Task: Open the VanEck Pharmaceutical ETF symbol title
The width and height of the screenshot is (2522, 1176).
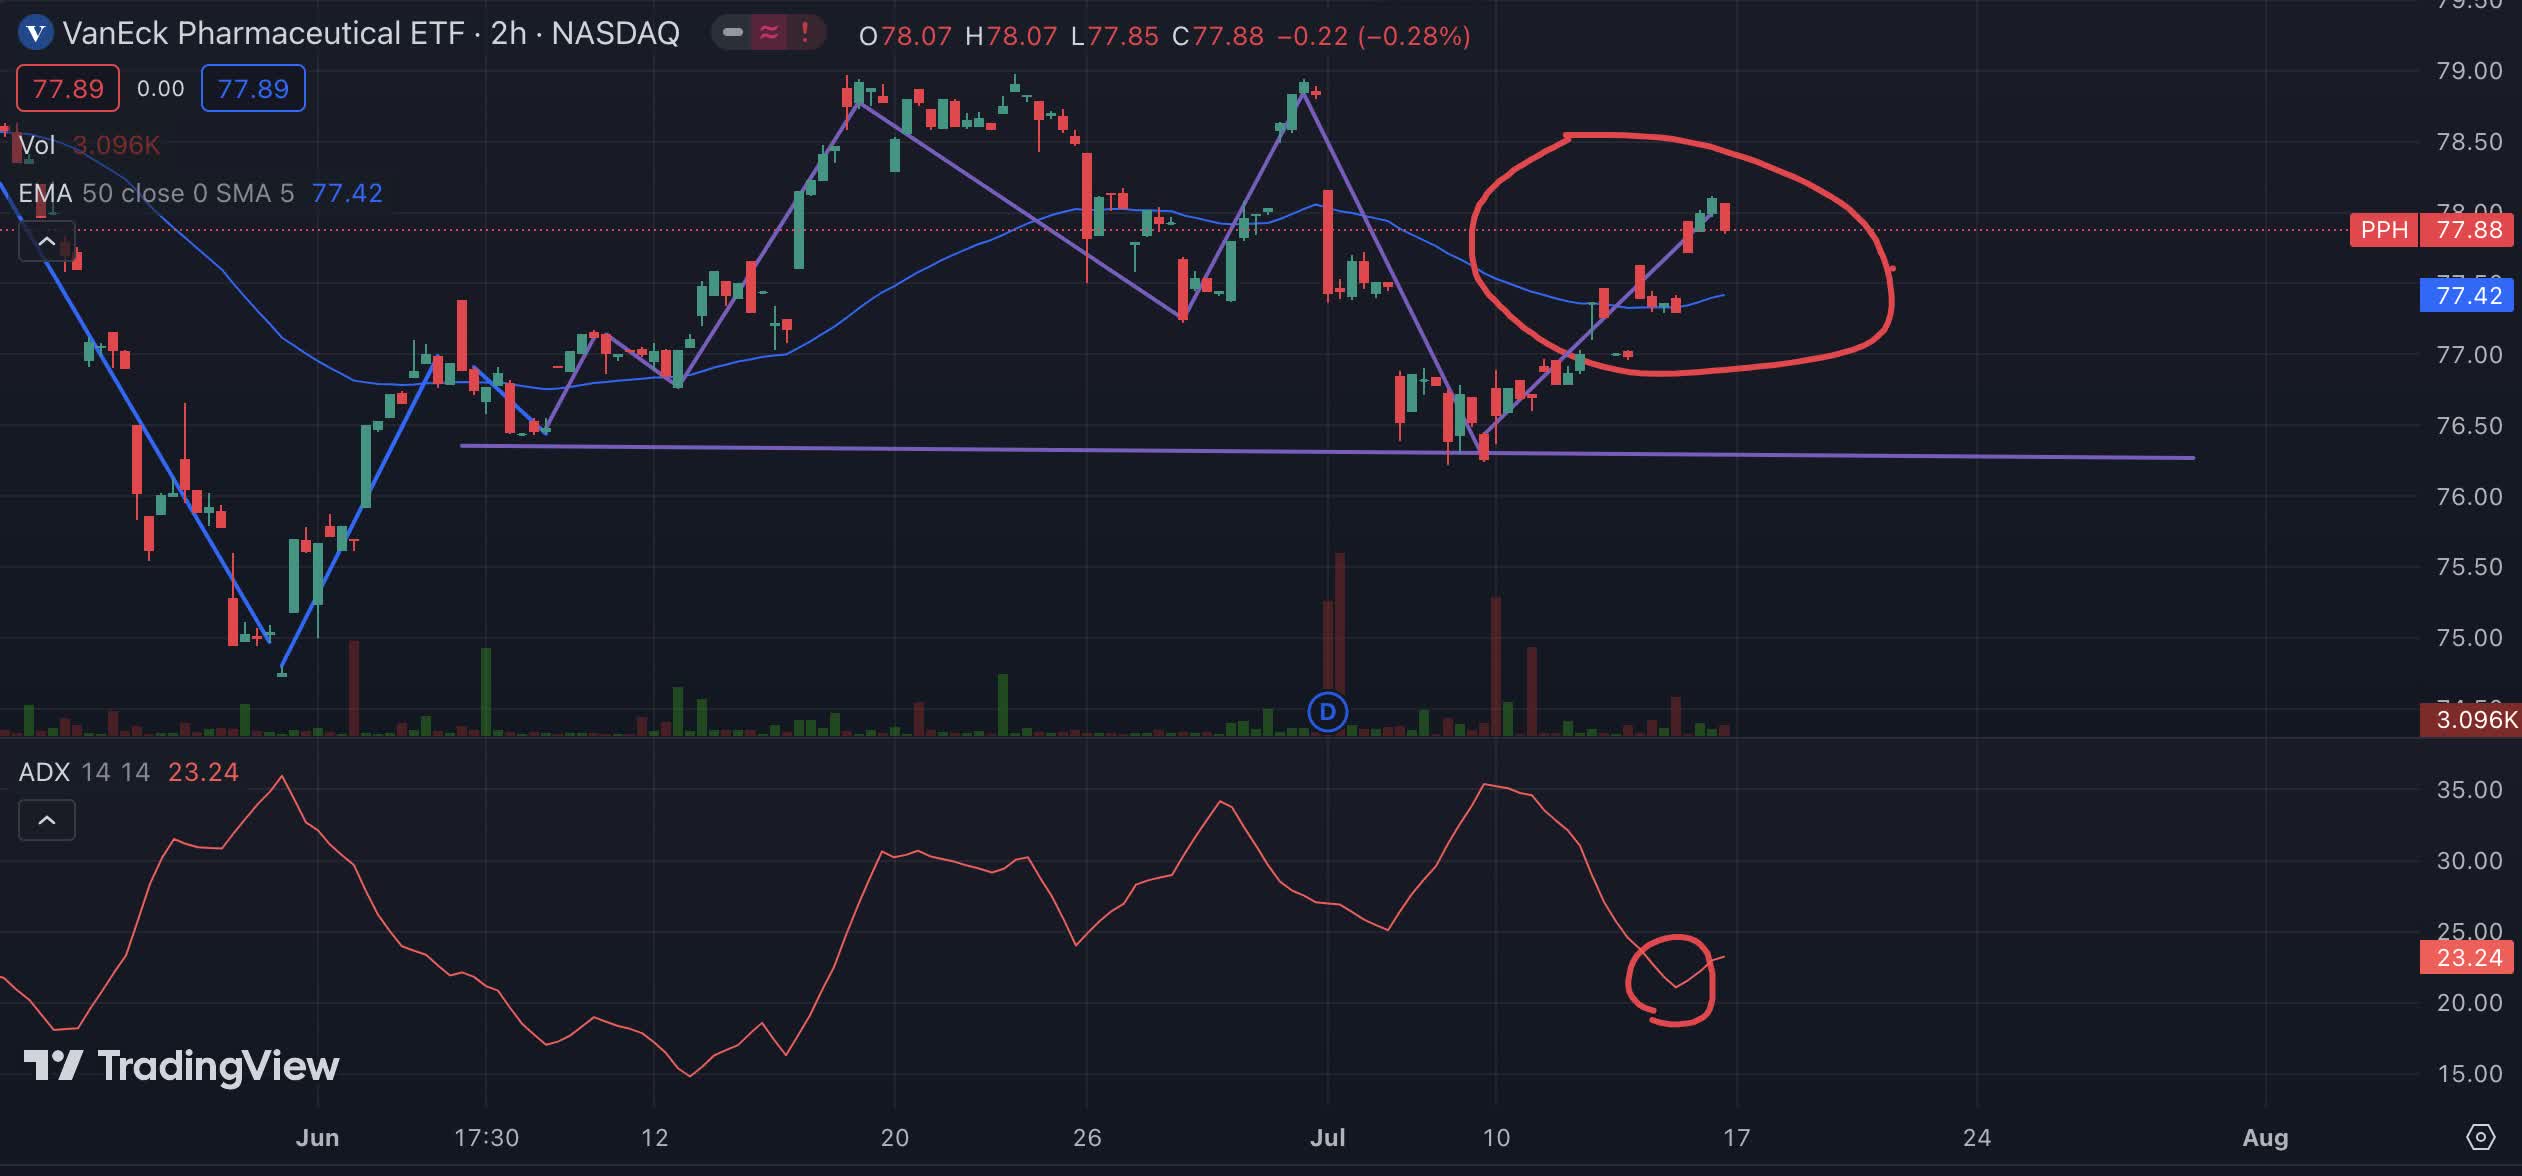Action: coord(371,34)
